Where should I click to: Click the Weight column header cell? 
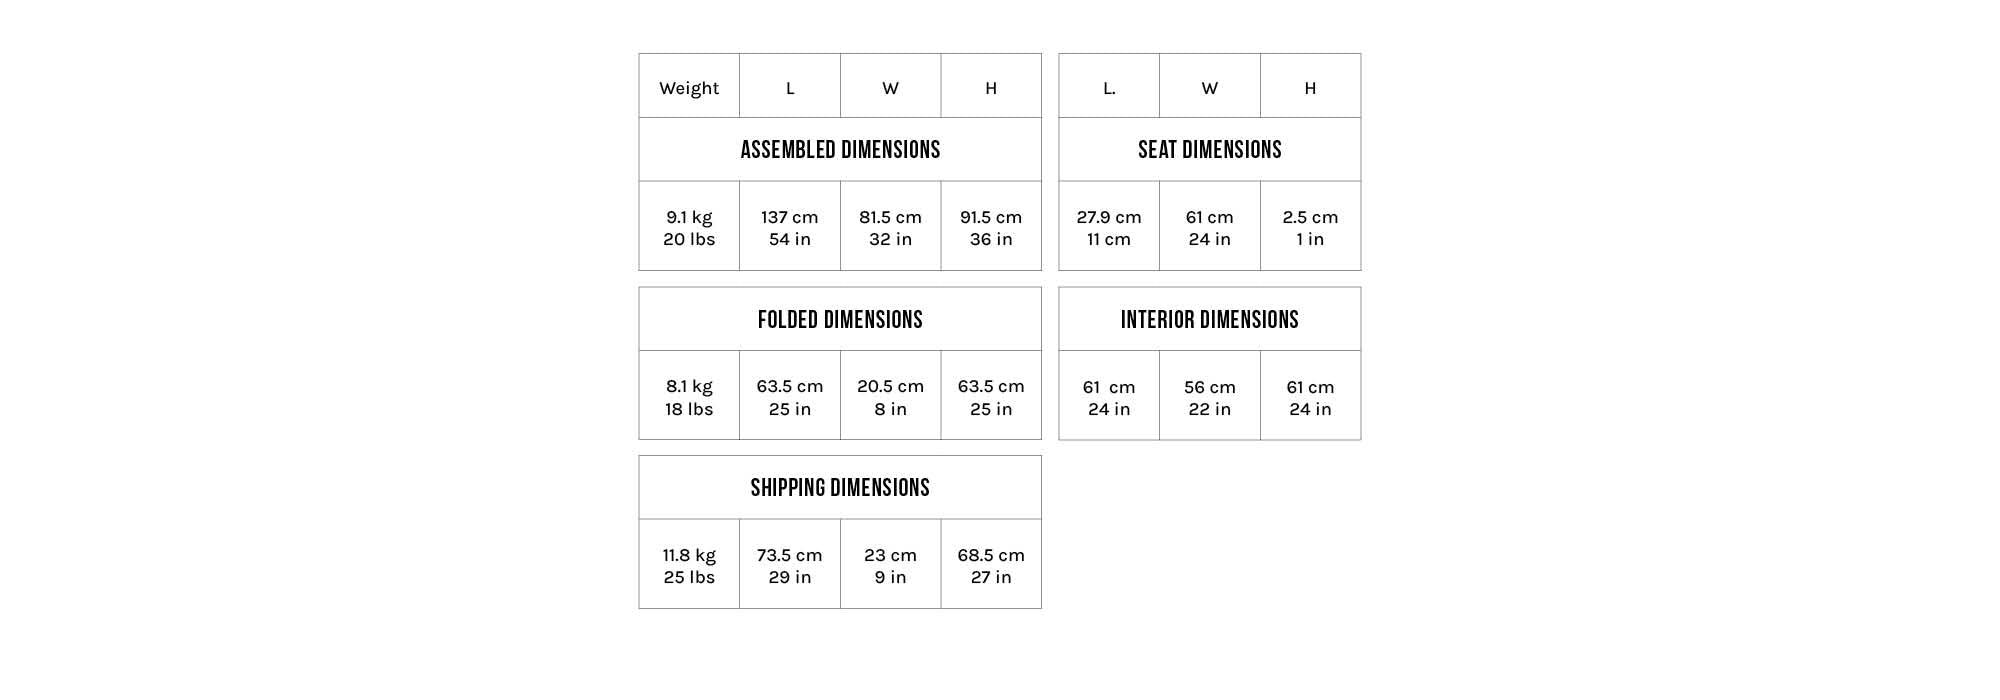point(689,88)
